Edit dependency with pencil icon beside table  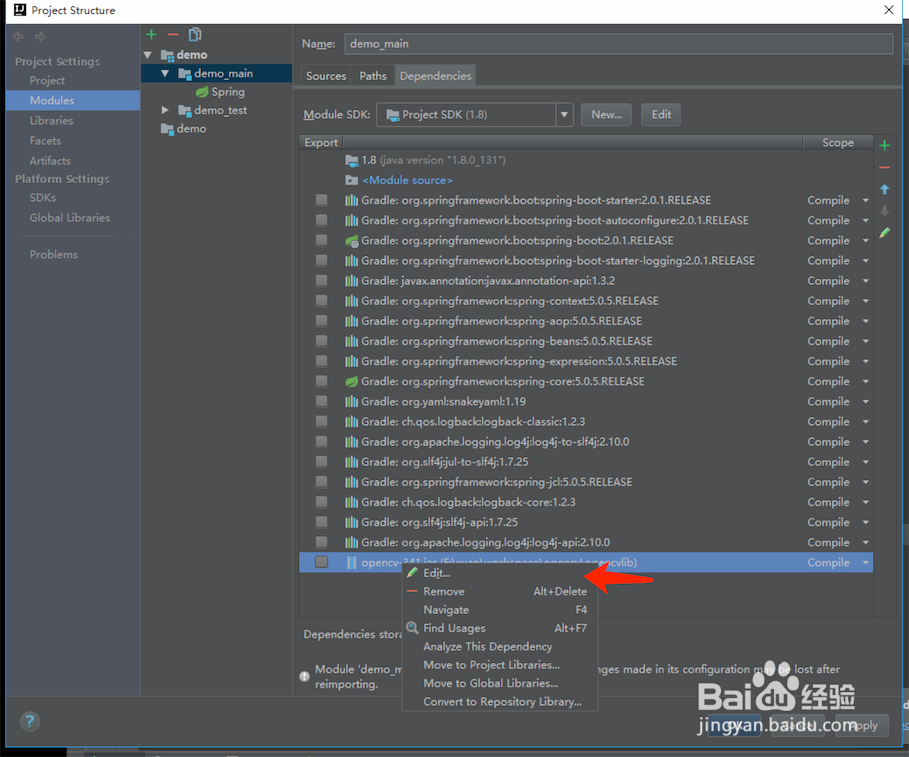(885, 232)
